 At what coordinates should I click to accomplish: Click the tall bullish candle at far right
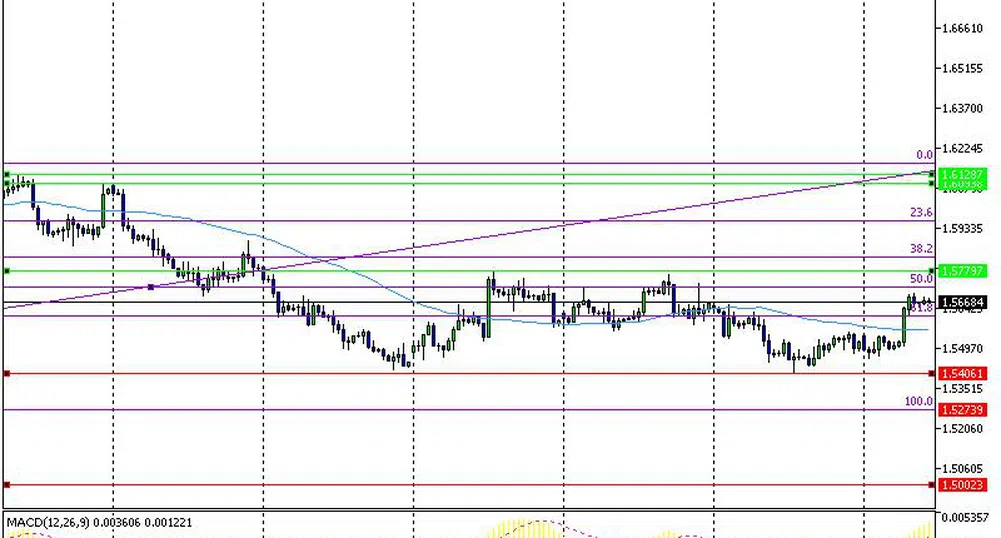point(905,323)
